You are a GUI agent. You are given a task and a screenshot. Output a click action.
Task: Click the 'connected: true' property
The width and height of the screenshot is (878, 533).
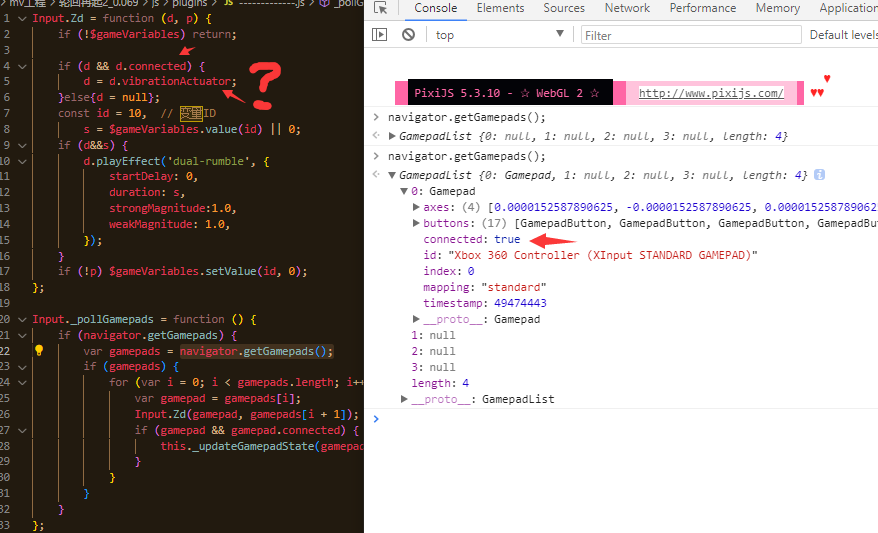click(471, 239)
